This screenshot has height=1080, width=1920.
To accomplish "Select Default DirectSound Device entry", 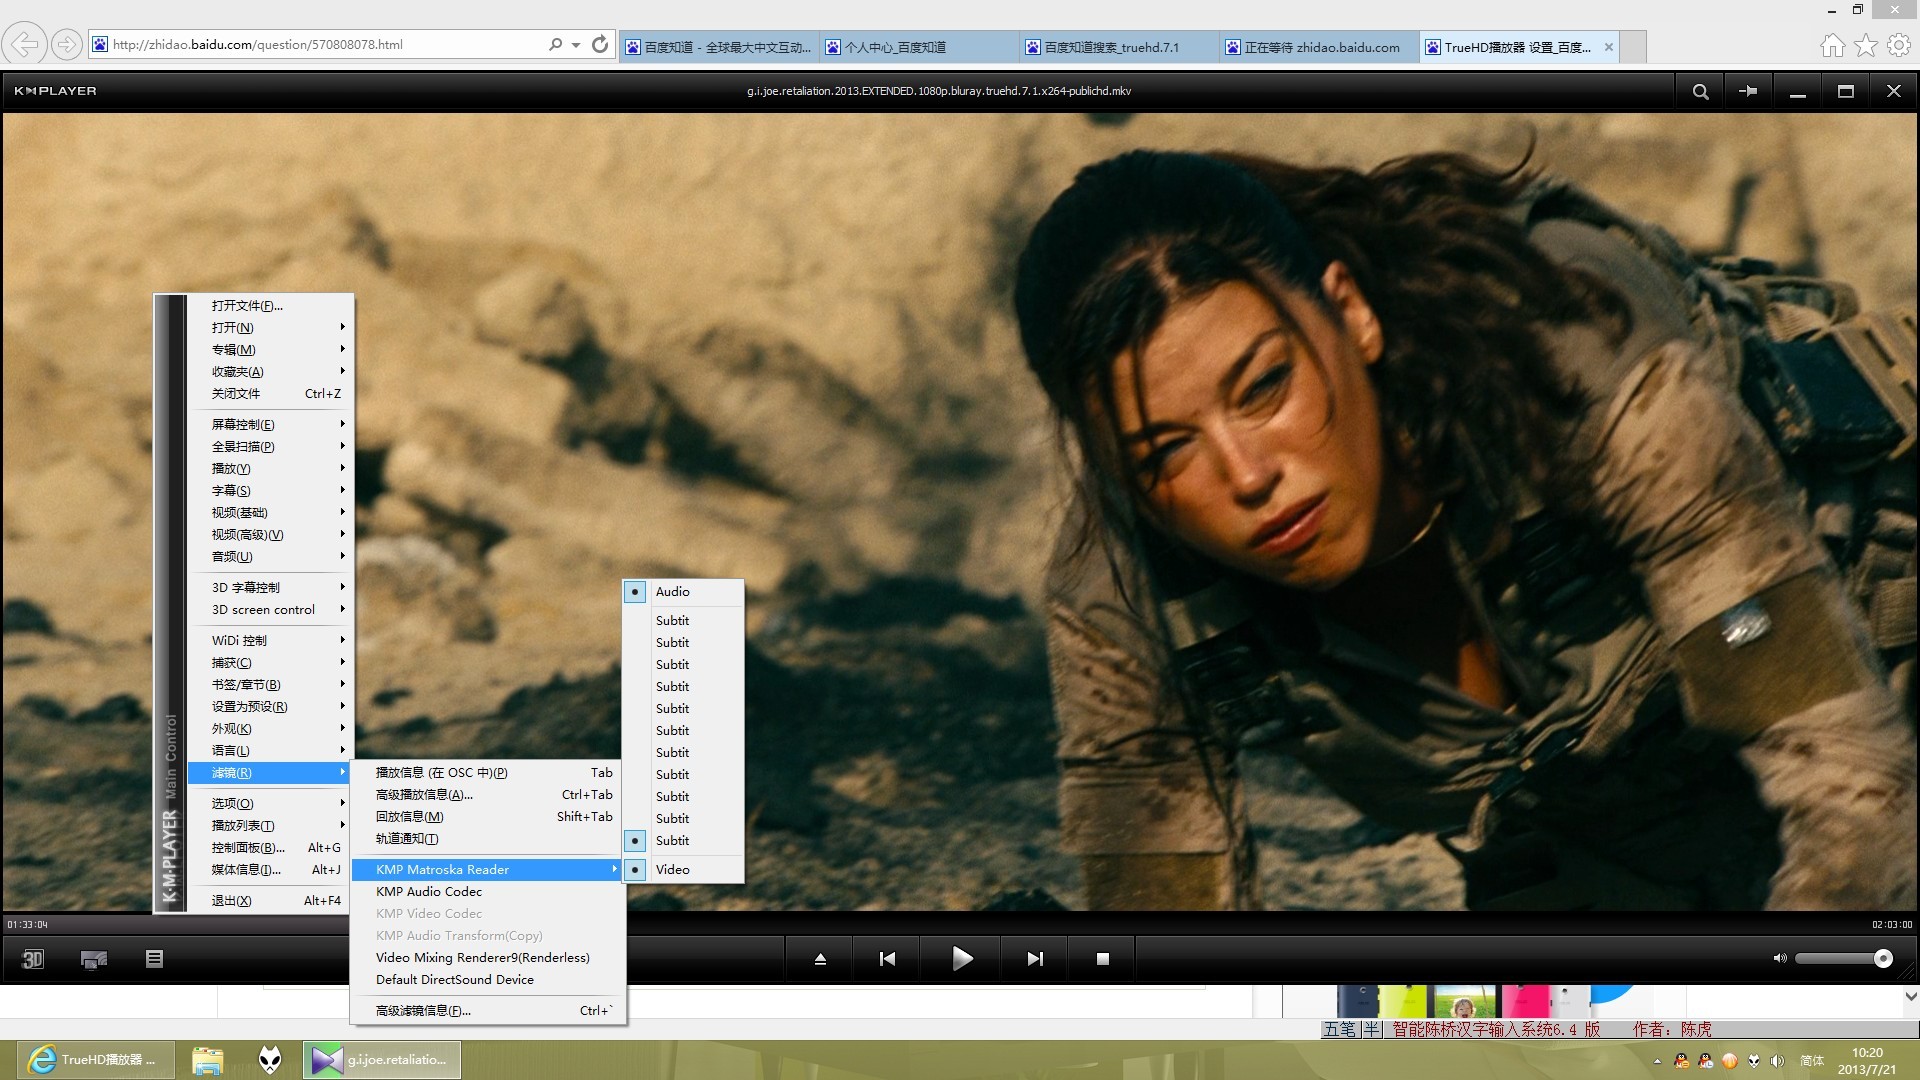I will (488, 980).
